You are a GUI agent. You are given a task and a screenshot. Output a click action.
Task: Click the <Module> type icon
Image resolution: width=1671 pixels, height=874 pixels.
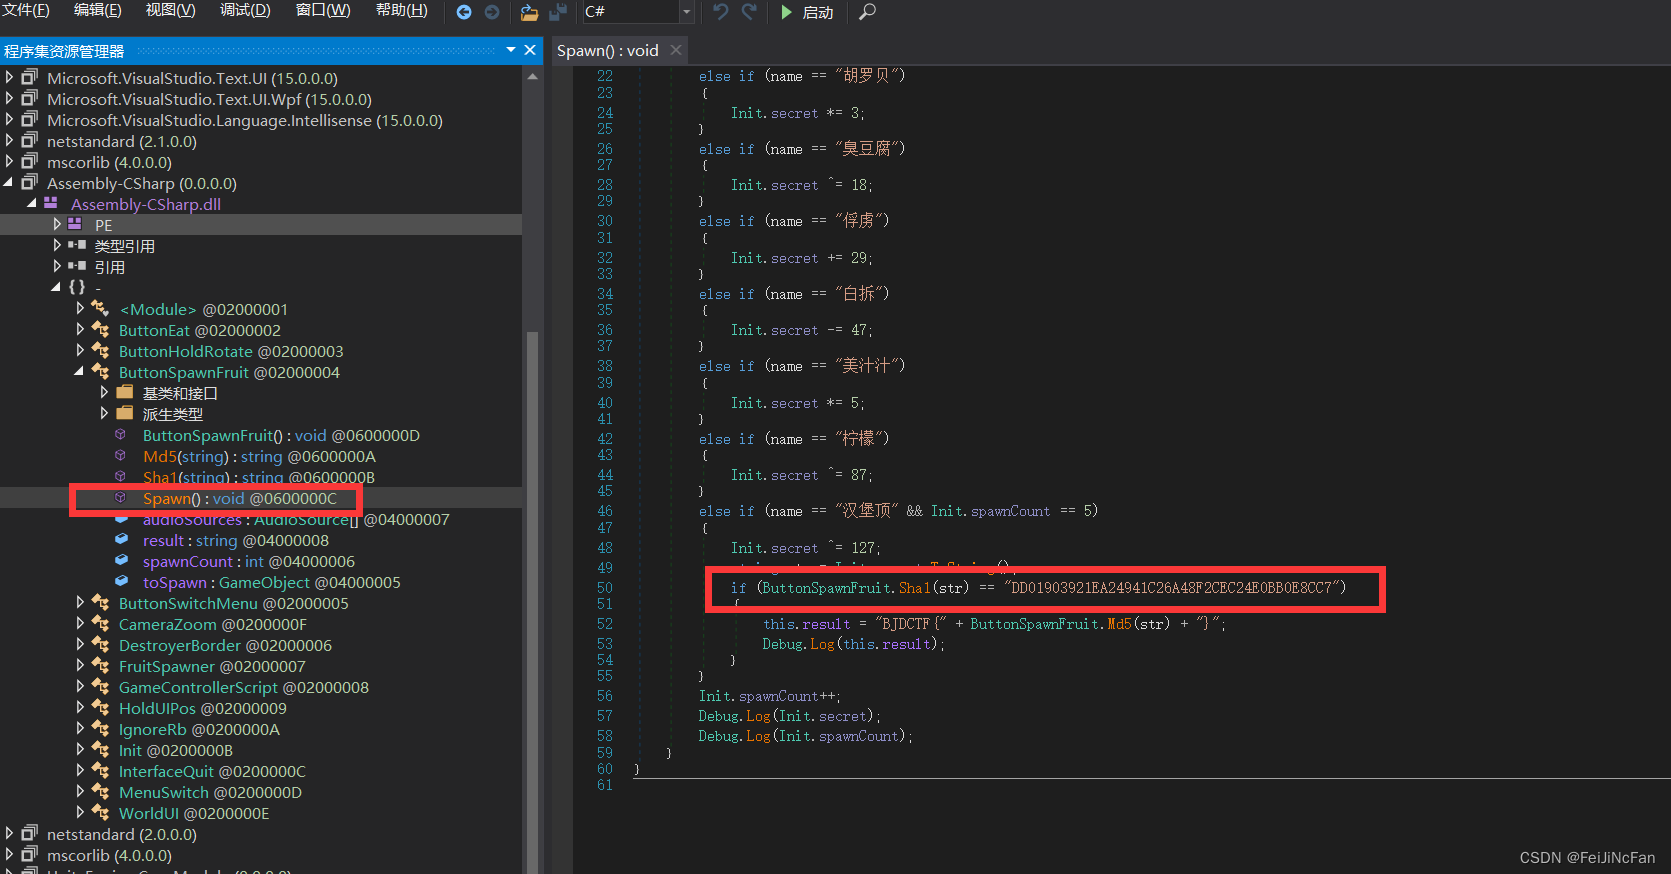click(100, 308)
